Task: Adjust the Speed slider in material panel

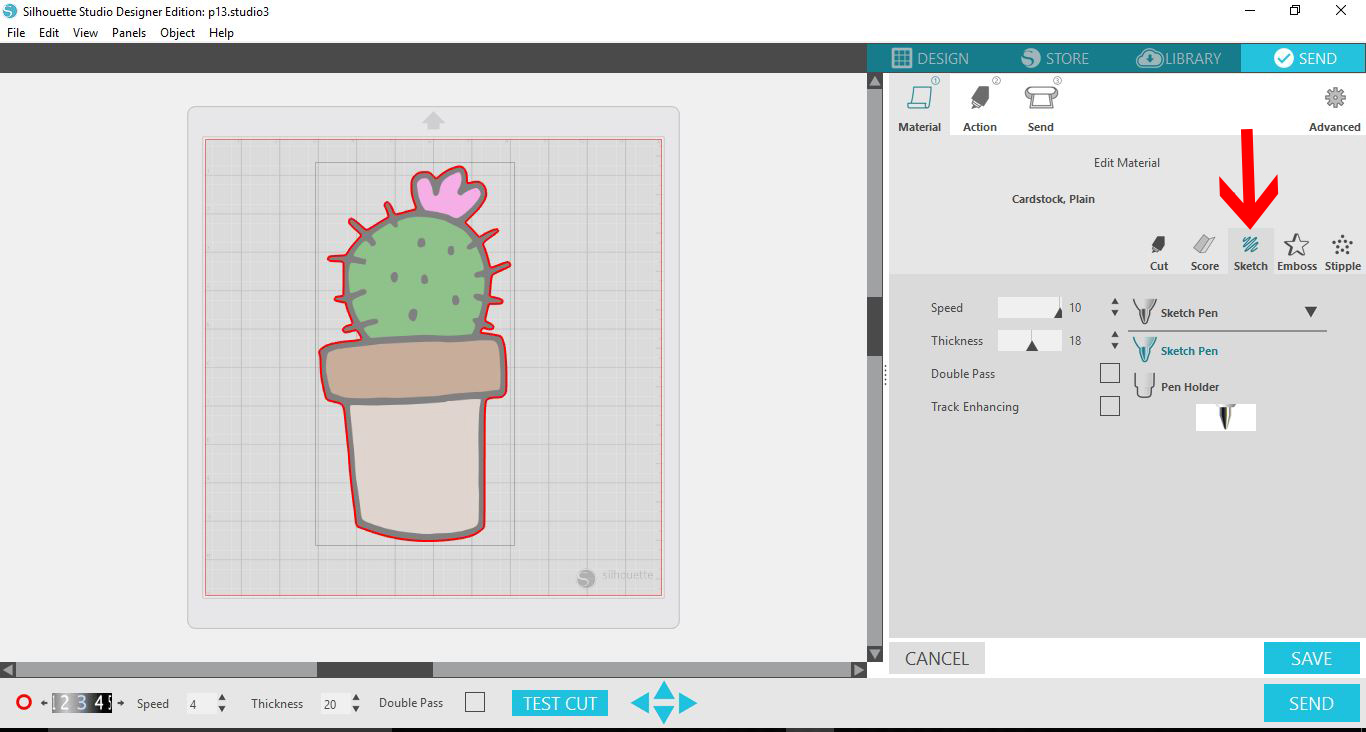Action: click(1030, 308)
